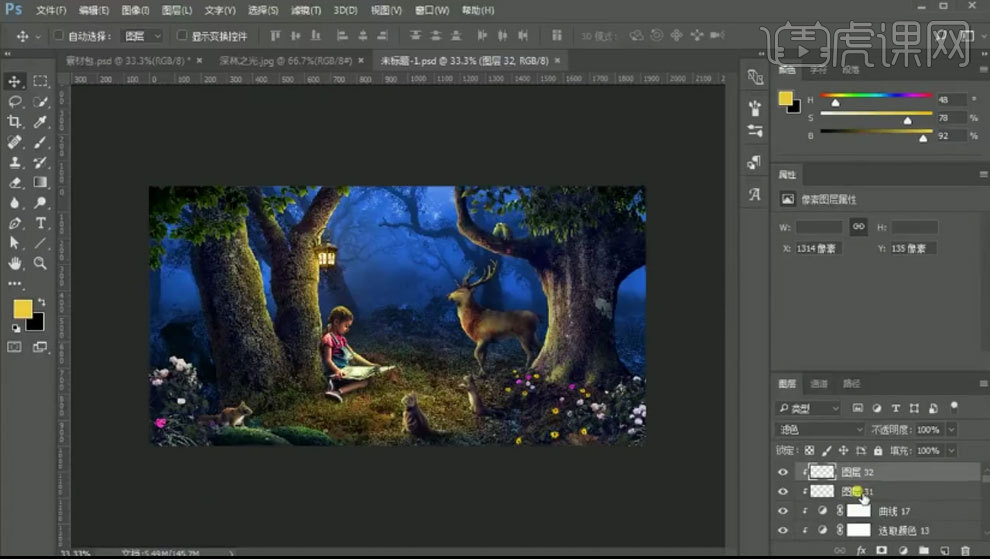
Task: Toggle lock all padlock
Action: click(878, 450)
